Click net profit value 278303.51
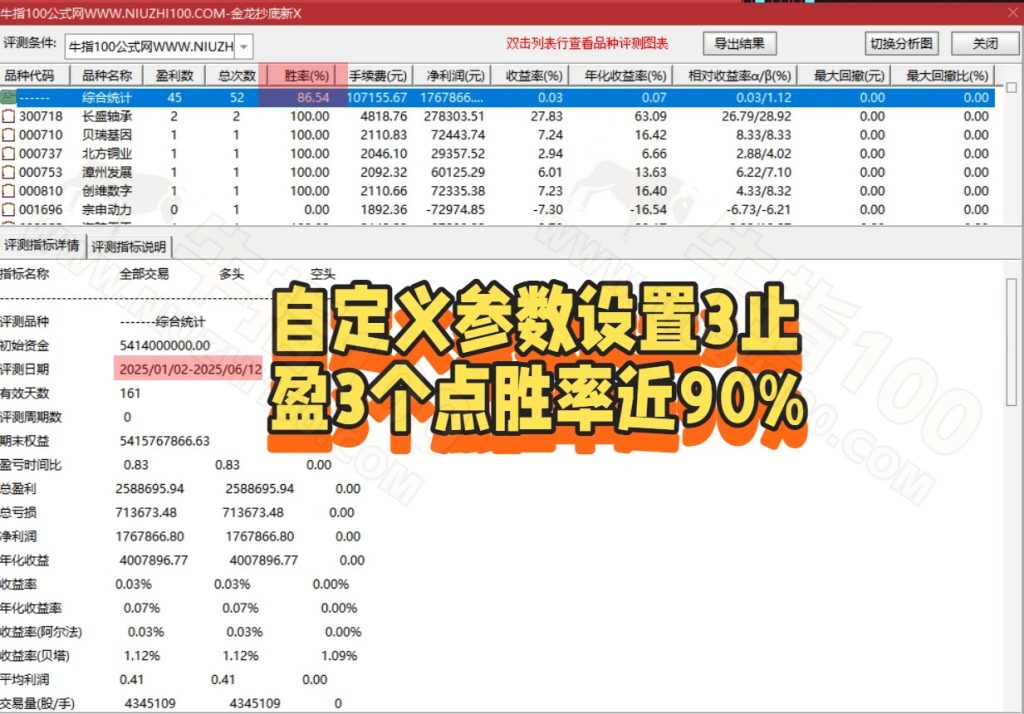Screen dimensions: 1024x714 pyautogui.click(x=455, y=116)
